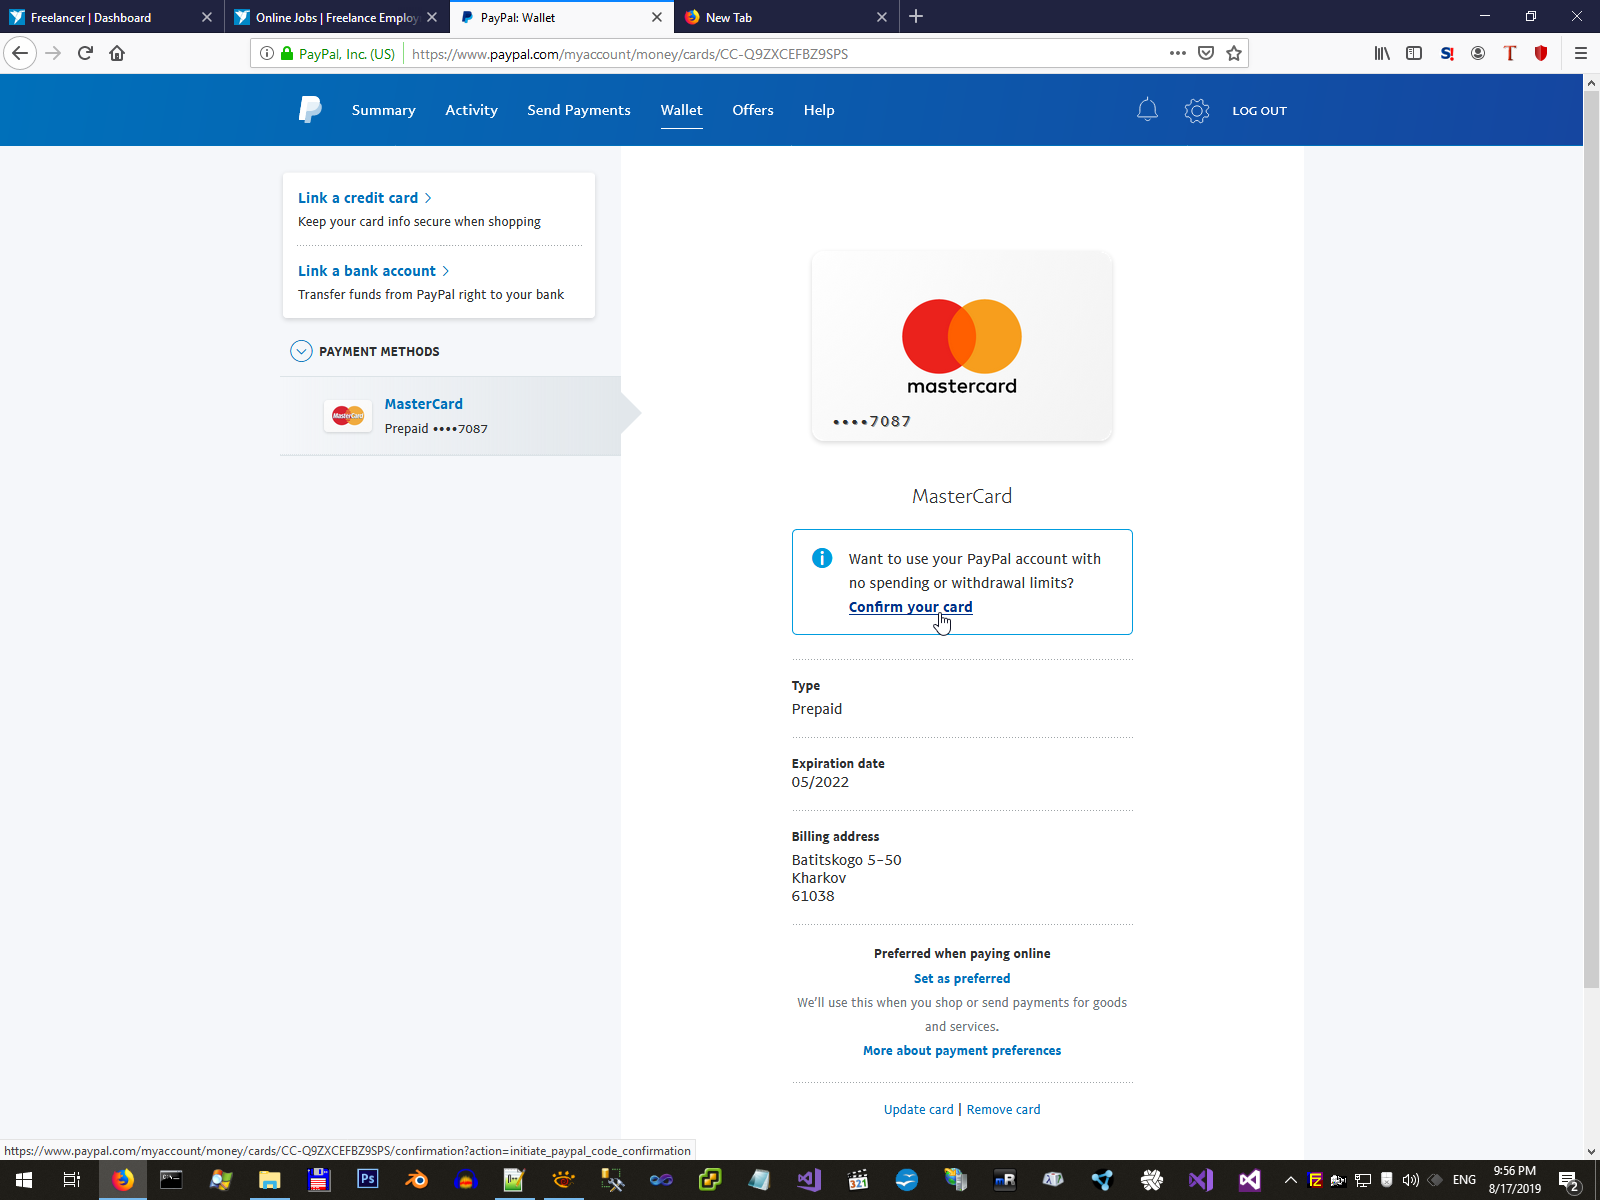Open Task View on the taskbar
Image resolution: width=1600 pixels, height=1200 pixels.
pyautogui.click(x=72, y=1180)
